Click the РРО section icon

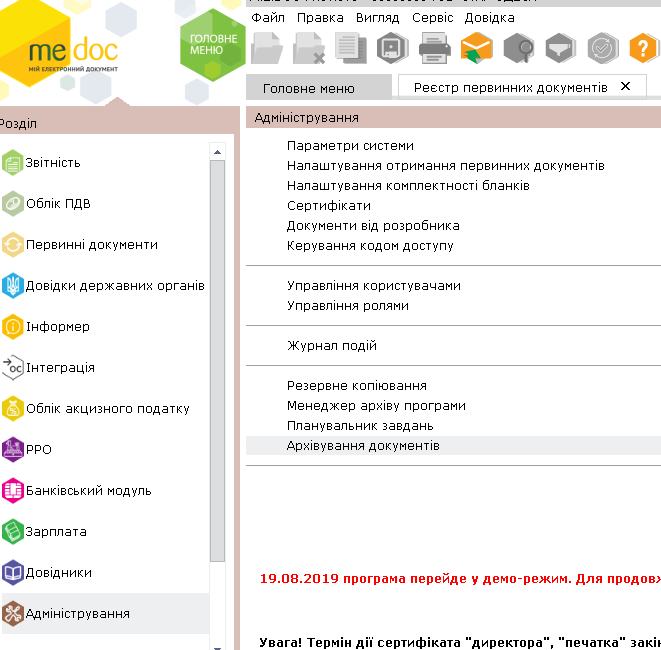(x=13, y=449)
